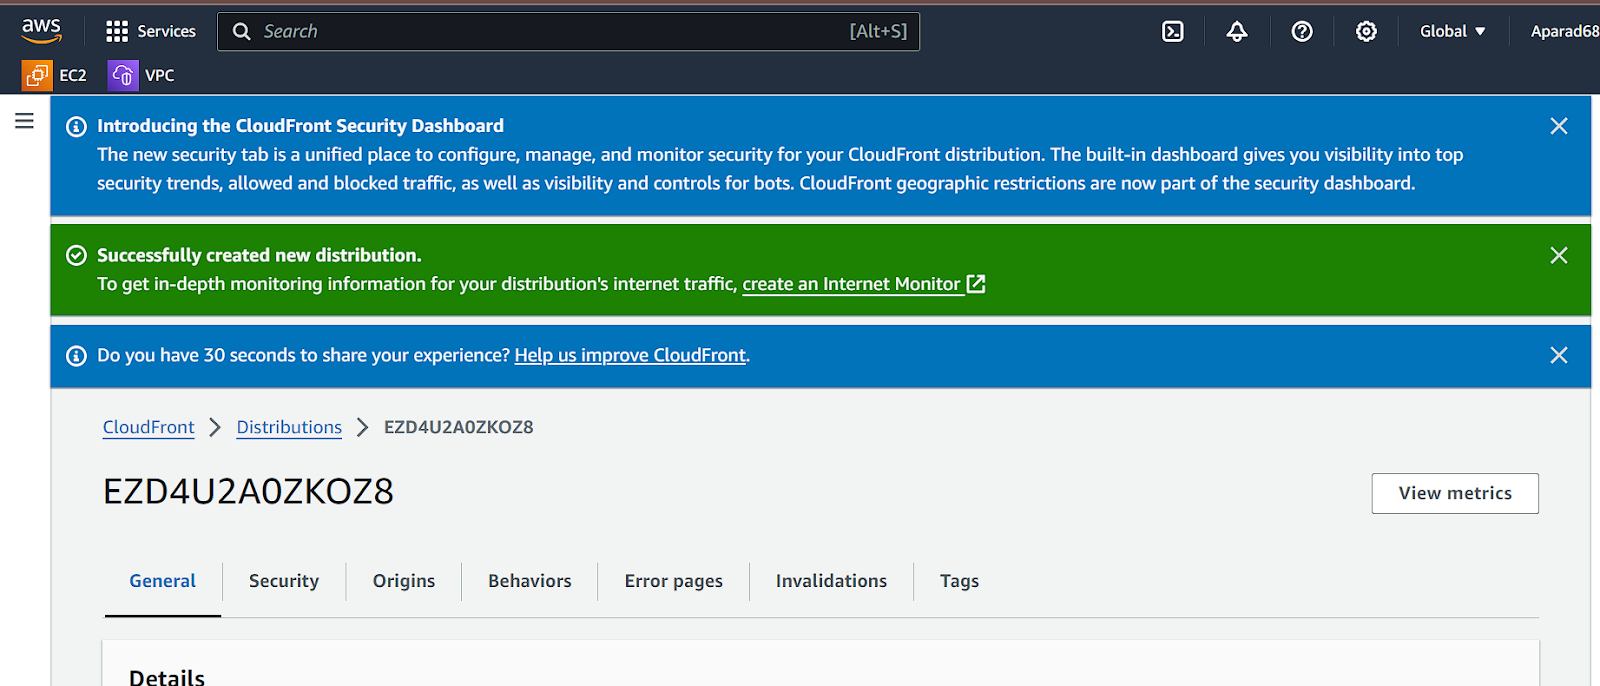The width and height of the screenshot is (1600, 686).
Task: Open the VPC shortcut icon
Action: click(123, 75)
